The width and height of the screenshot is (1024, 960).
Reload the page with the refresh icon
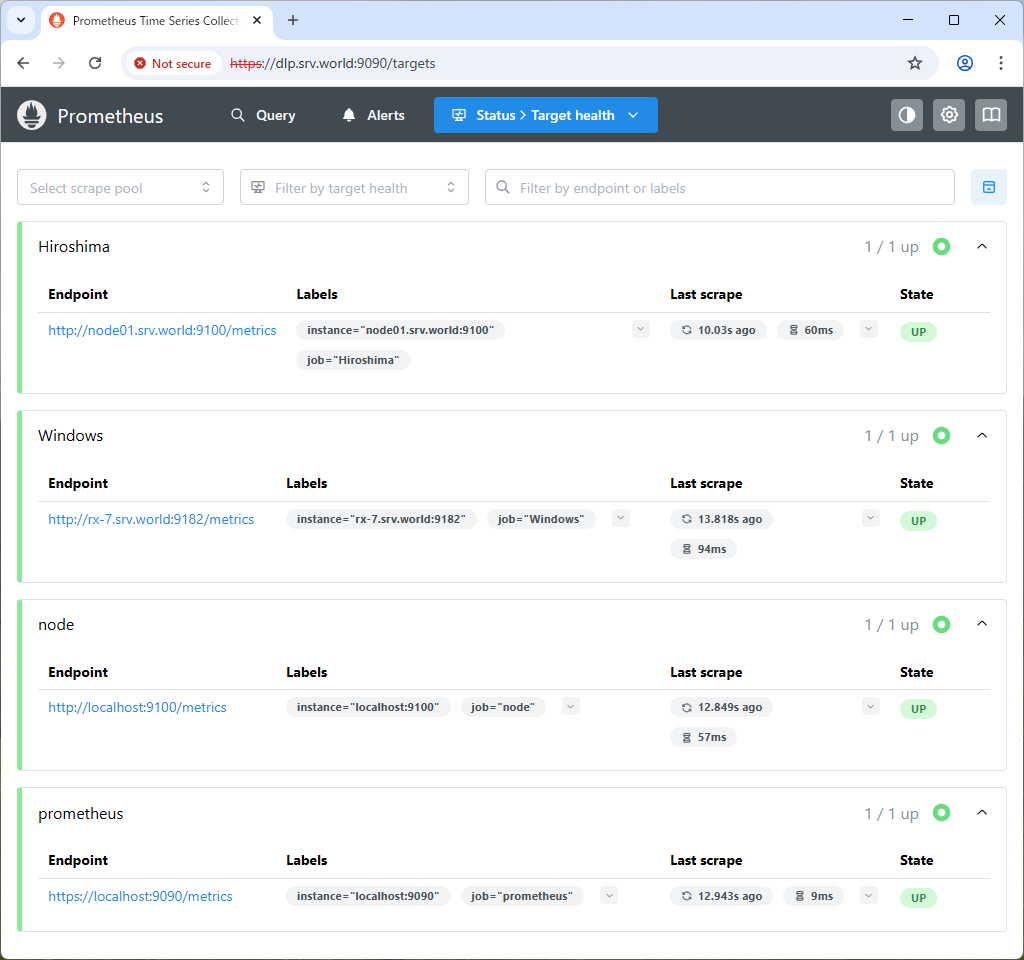[95, 63]
